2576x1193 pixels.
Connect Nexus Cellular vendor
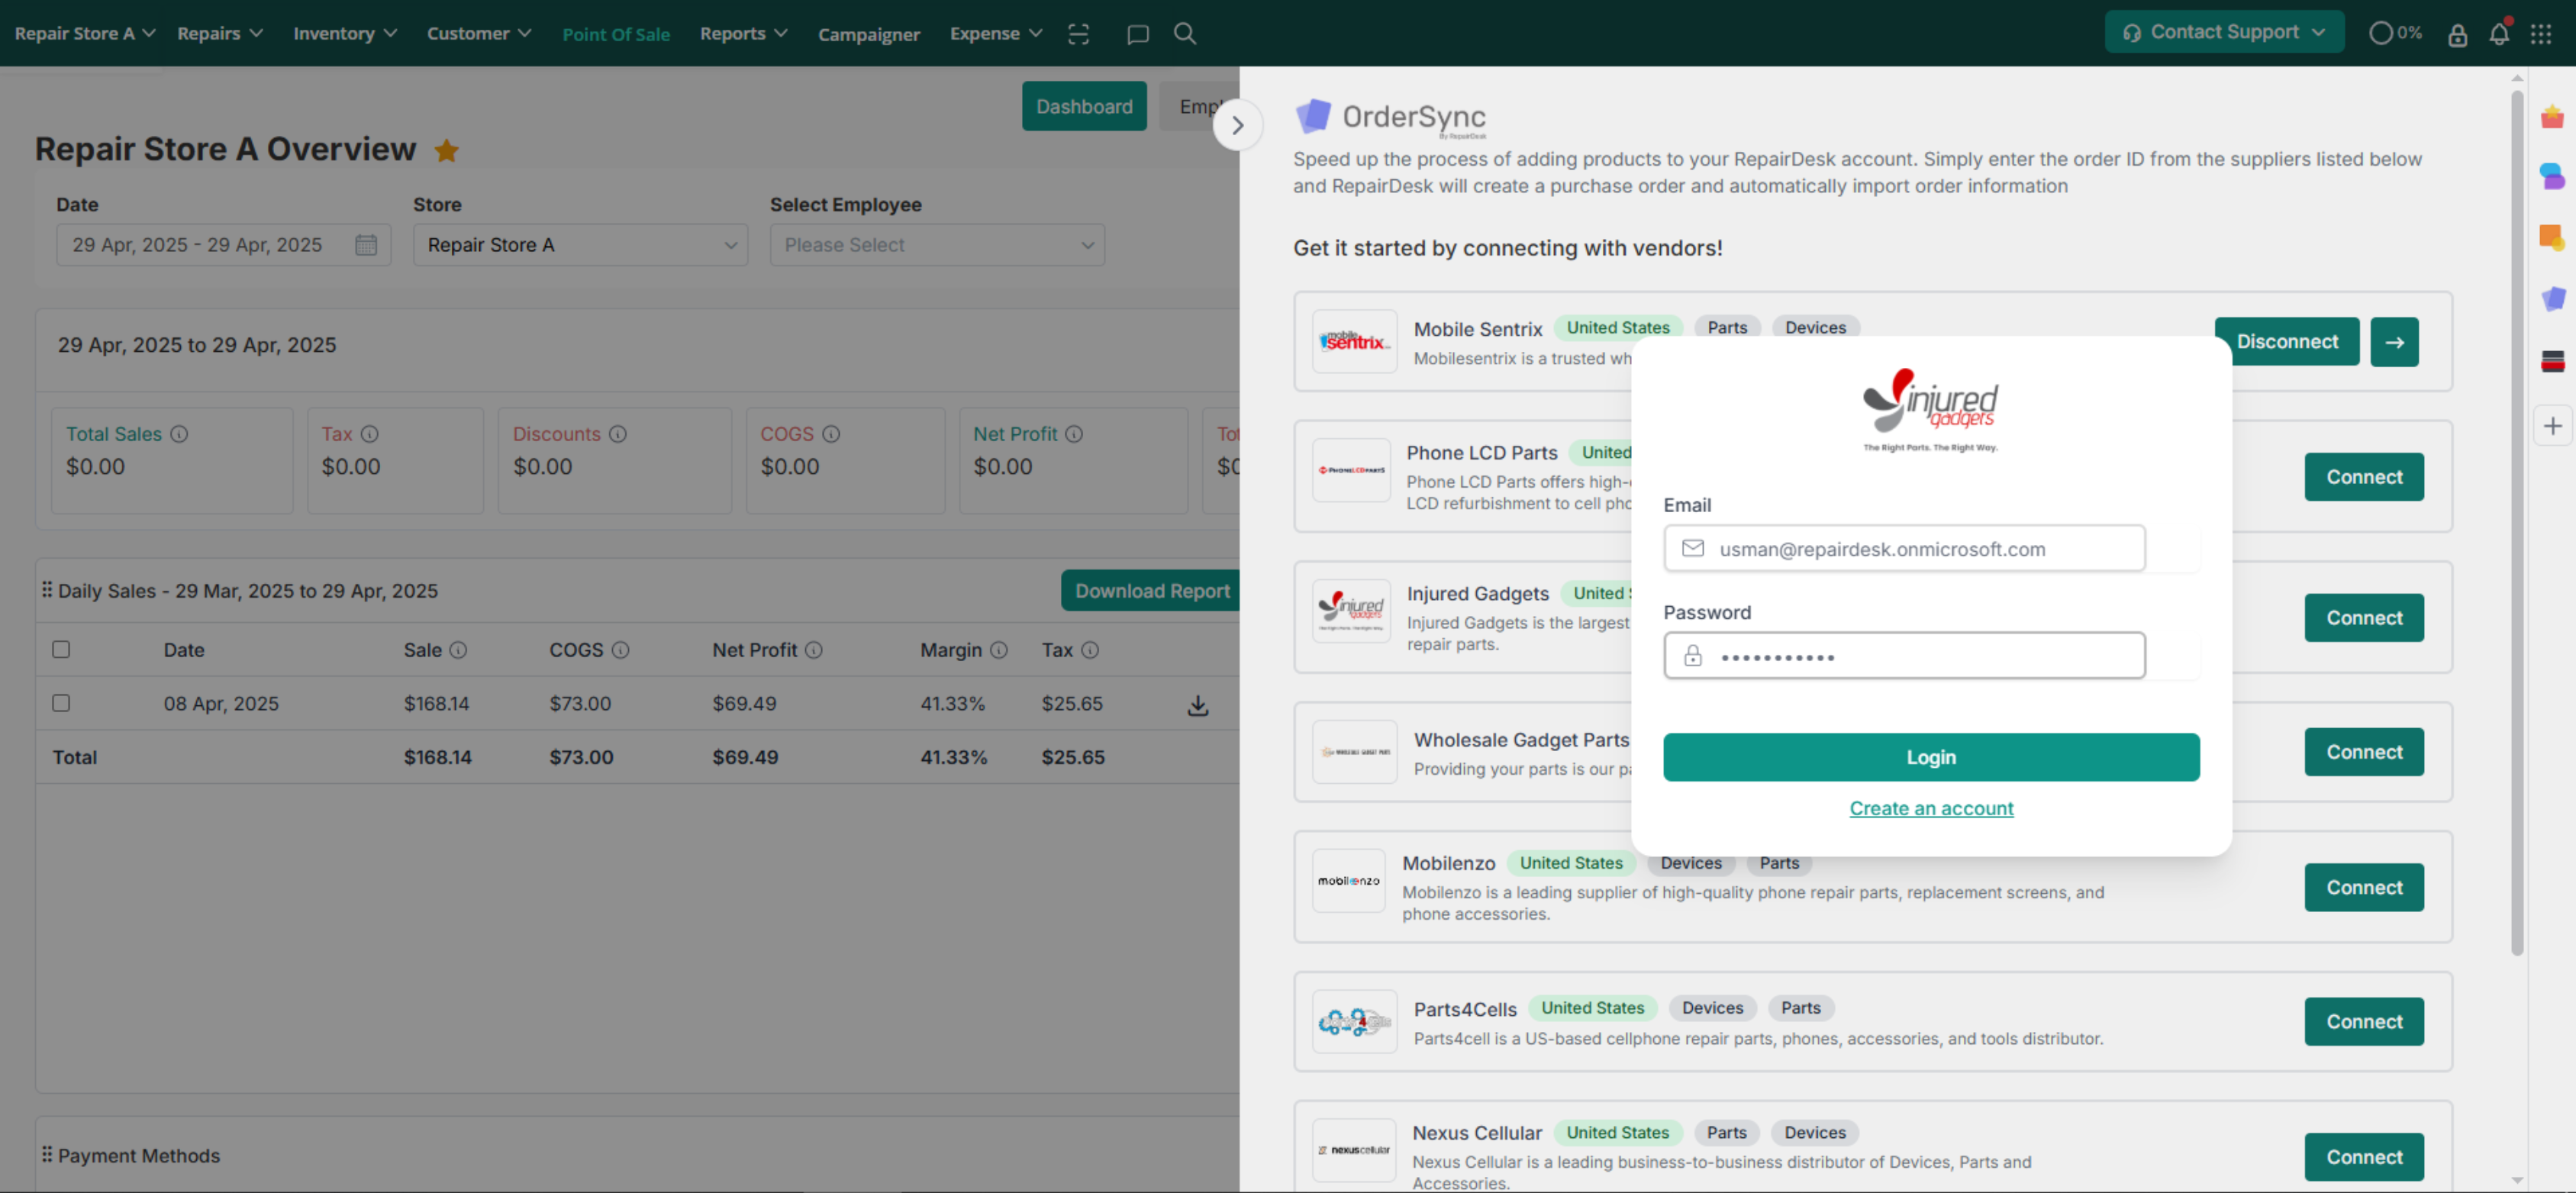pyautogui.click(x=2364, y=1157)
